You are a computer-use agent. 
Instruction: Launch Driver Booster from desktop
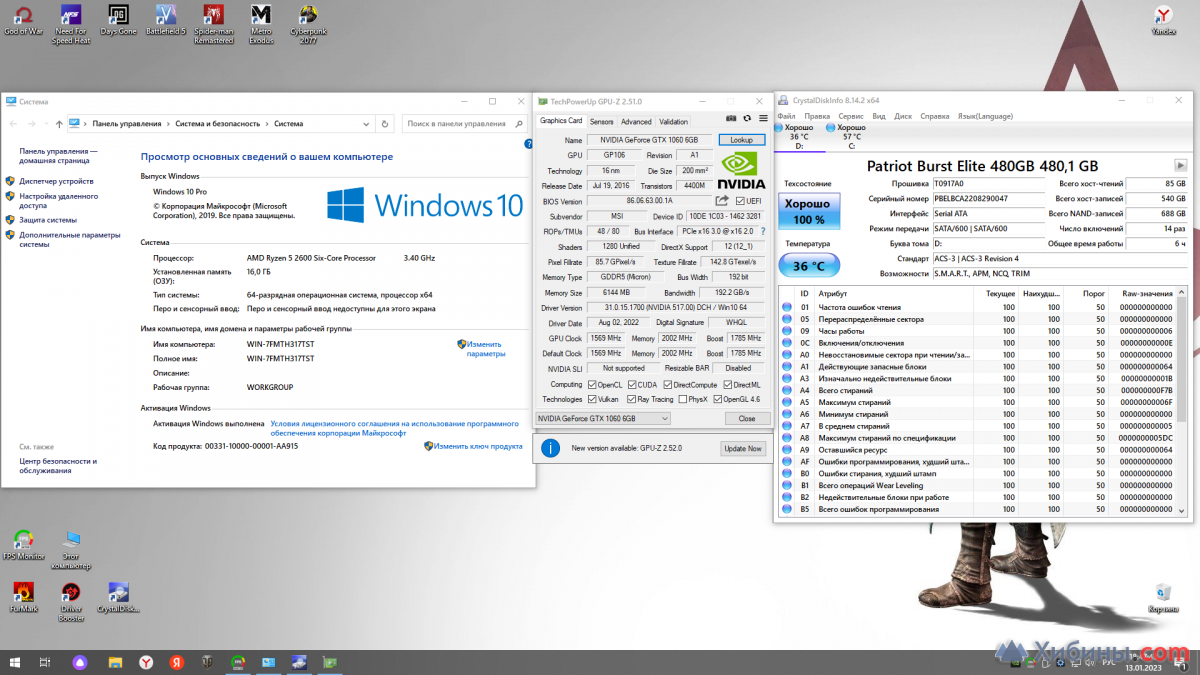(x=71, y=601)
